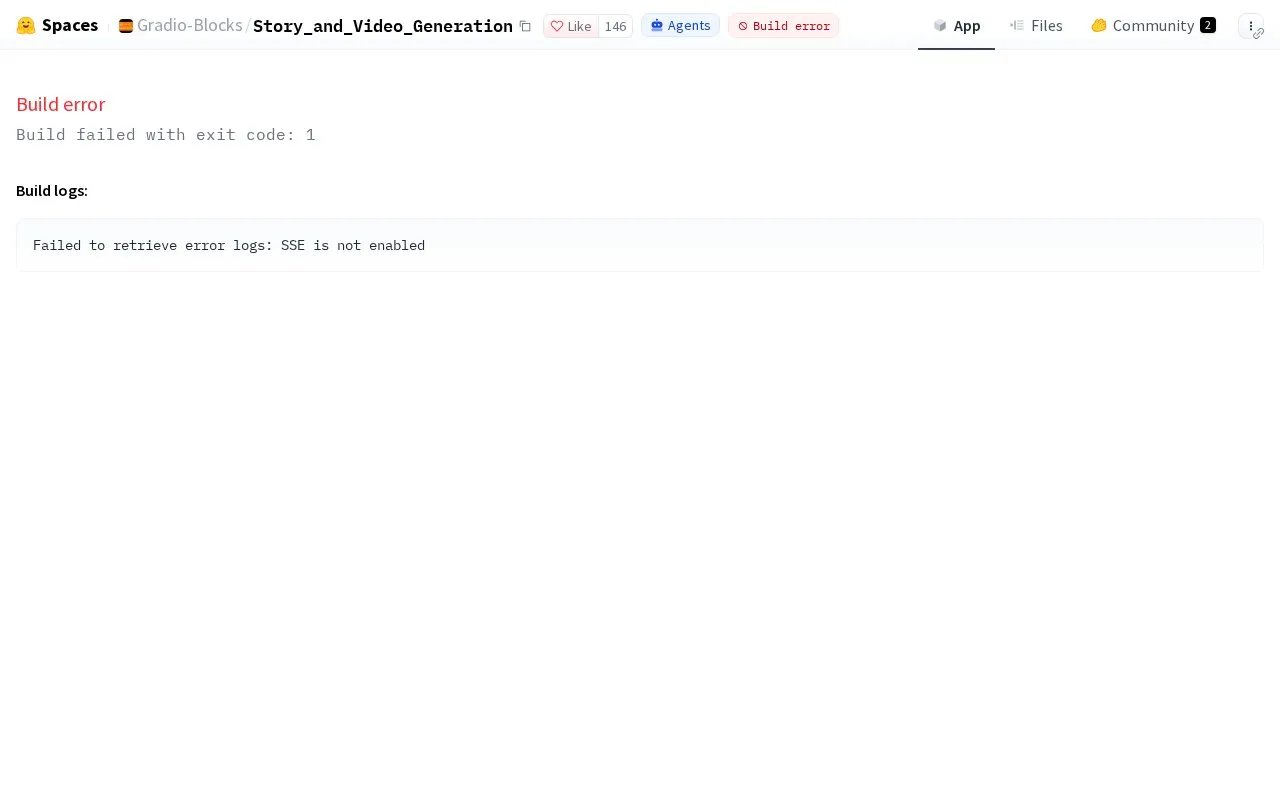1280x800 pixels.
Task: Click the red Build error status badge
Action: tap(784, 26)
